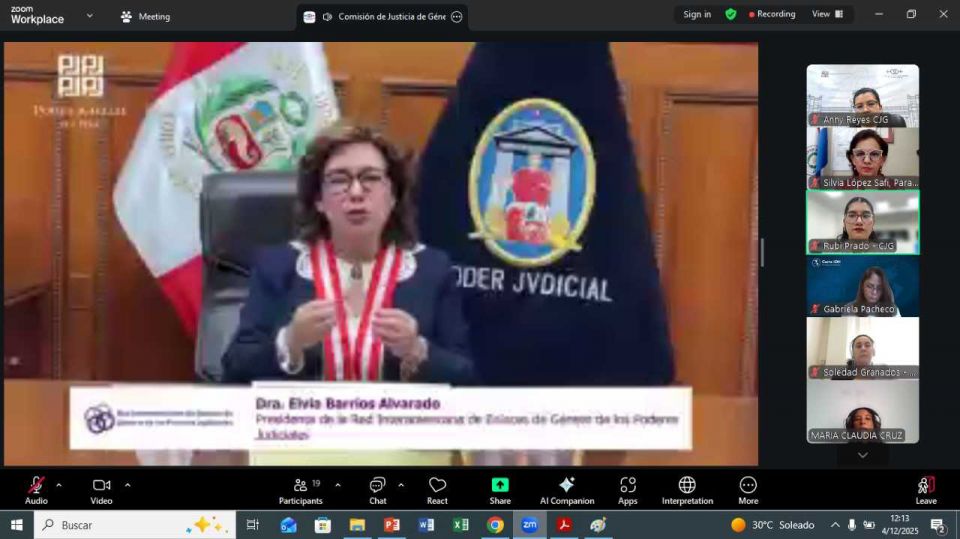
Task: Select the Comisión de Justicia de Género tab
Action: tap(382, 16)
